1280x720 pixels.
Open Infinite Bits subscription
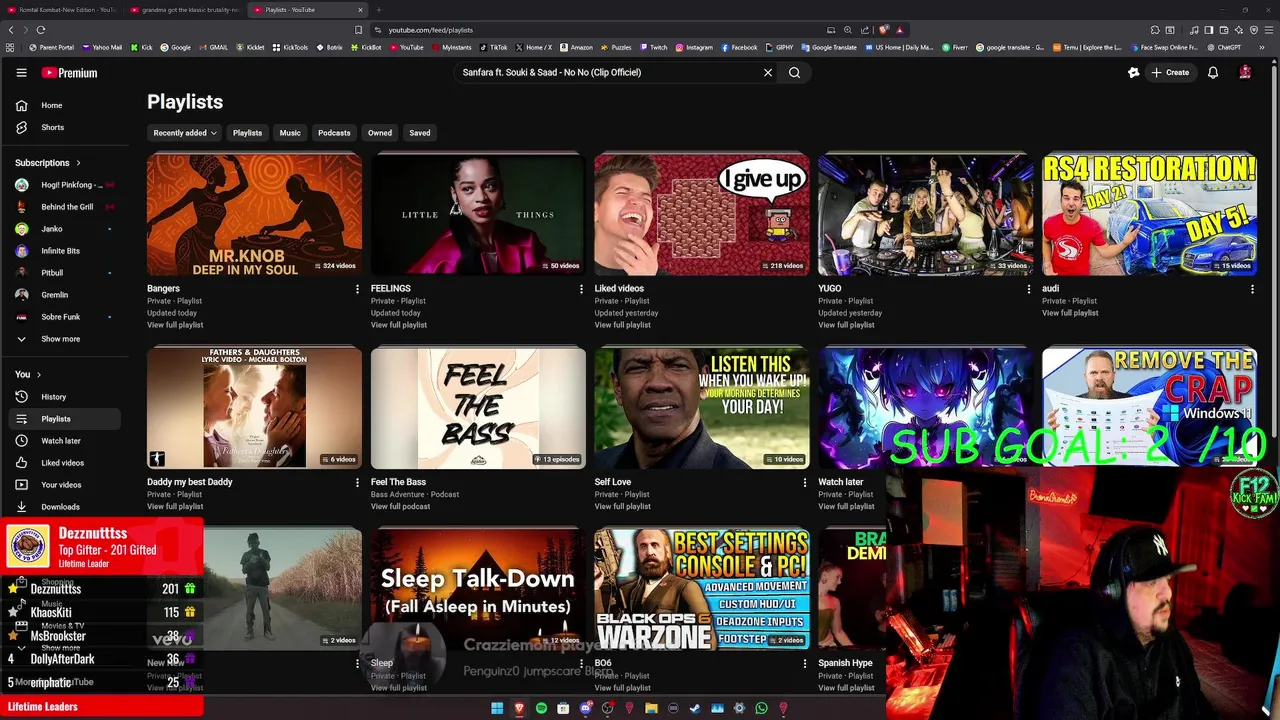tap(65, 251)
